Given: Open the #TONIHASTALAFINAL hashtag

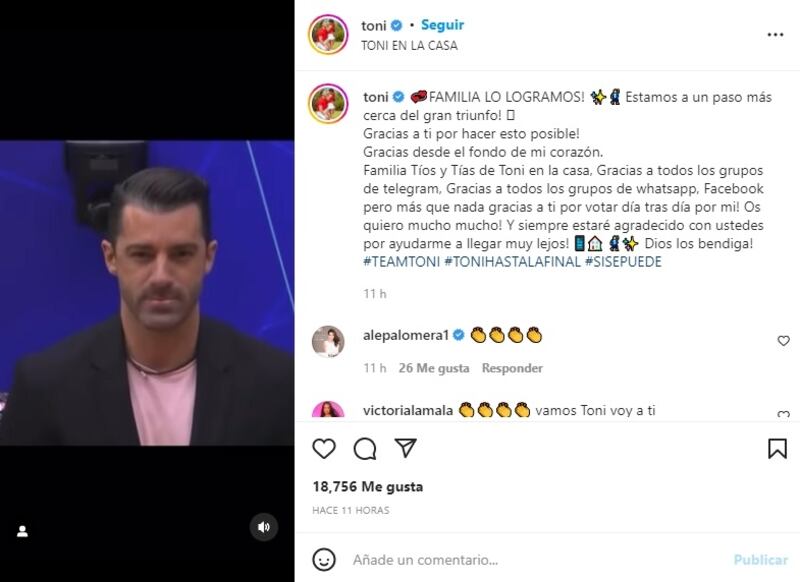Looking at the screenshot, I should (512, 262).
